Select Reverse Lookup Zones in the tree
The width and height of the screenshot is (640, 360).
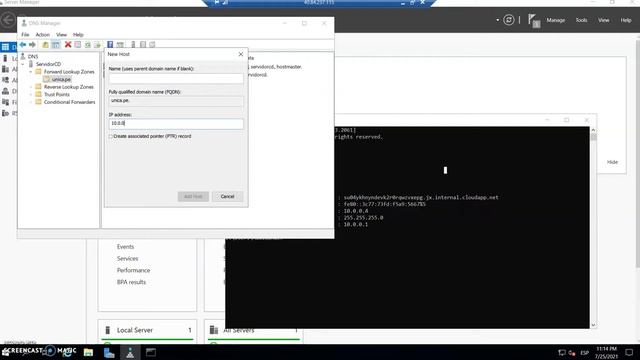[x=69, y=87]
